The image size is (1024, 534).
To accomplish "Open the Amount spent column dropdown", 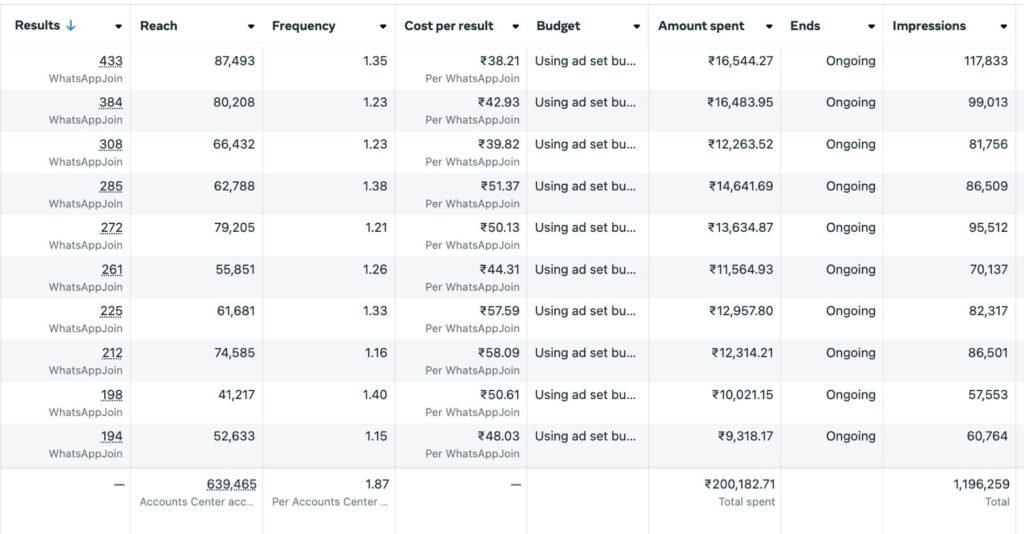I will pyautogui.click(x=769, y=27).
